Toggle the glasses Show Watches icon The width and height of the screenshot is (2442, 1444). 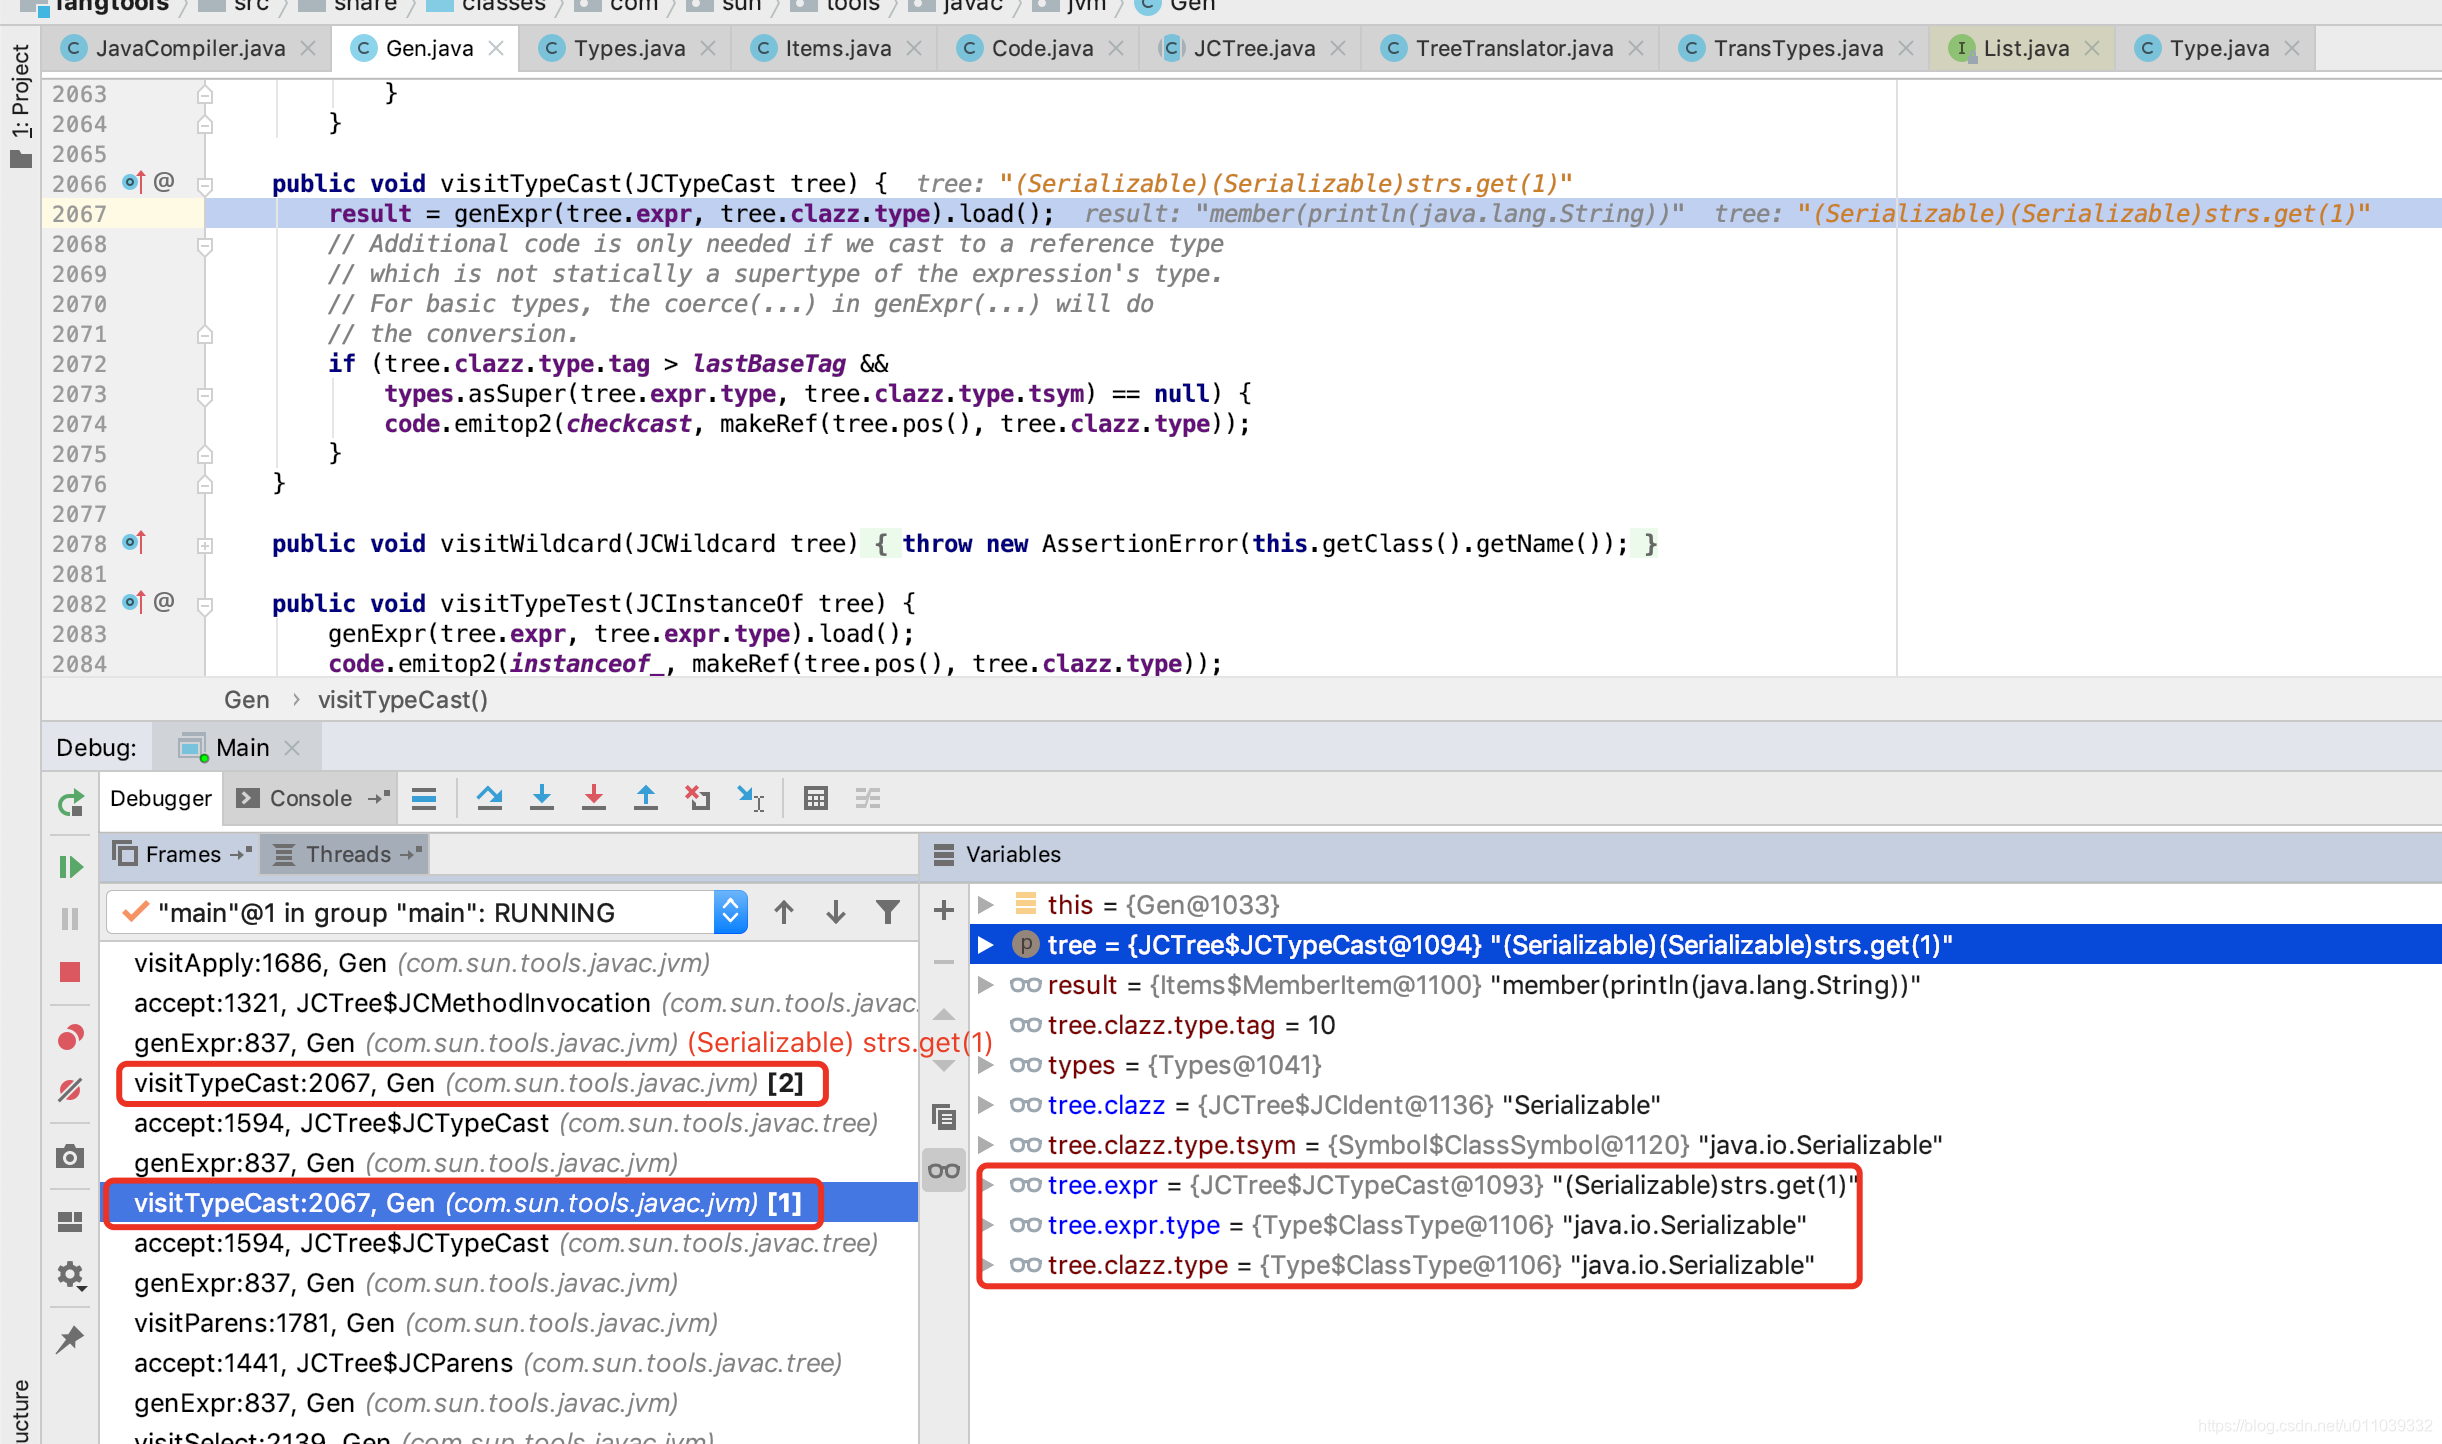tap(943, 1170)
